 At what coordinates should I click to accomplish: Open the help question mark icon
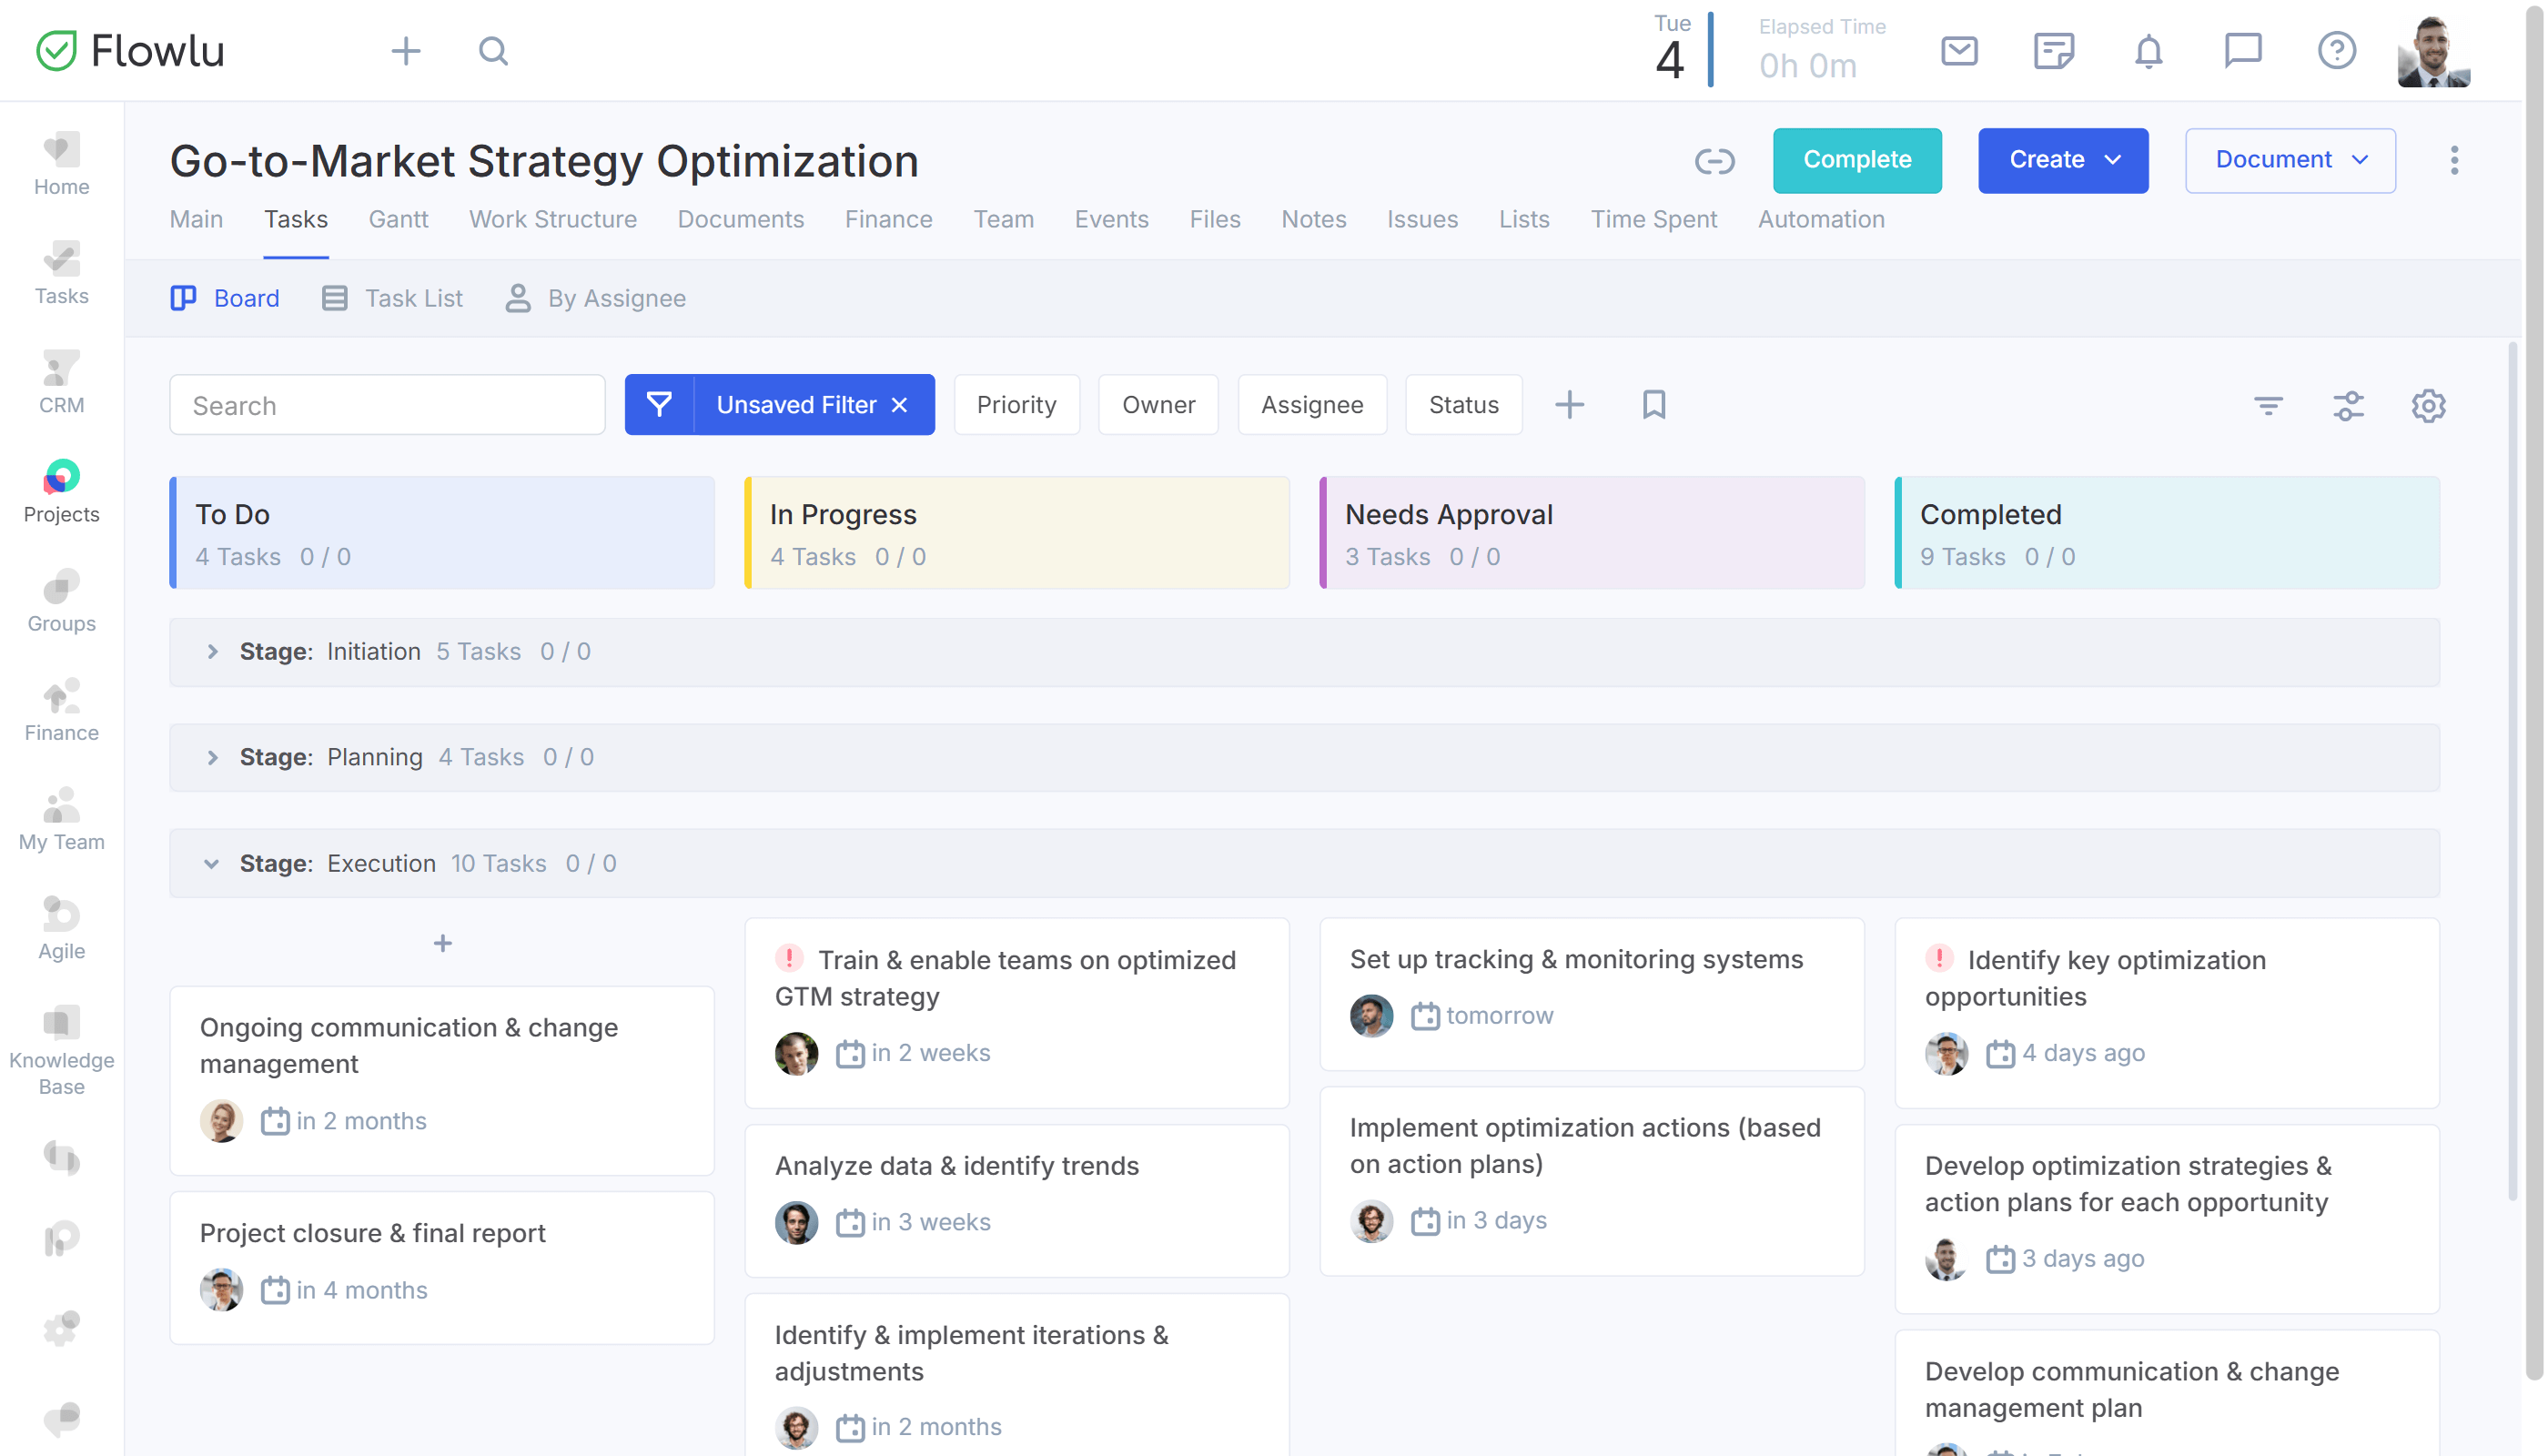point(2337,50)
